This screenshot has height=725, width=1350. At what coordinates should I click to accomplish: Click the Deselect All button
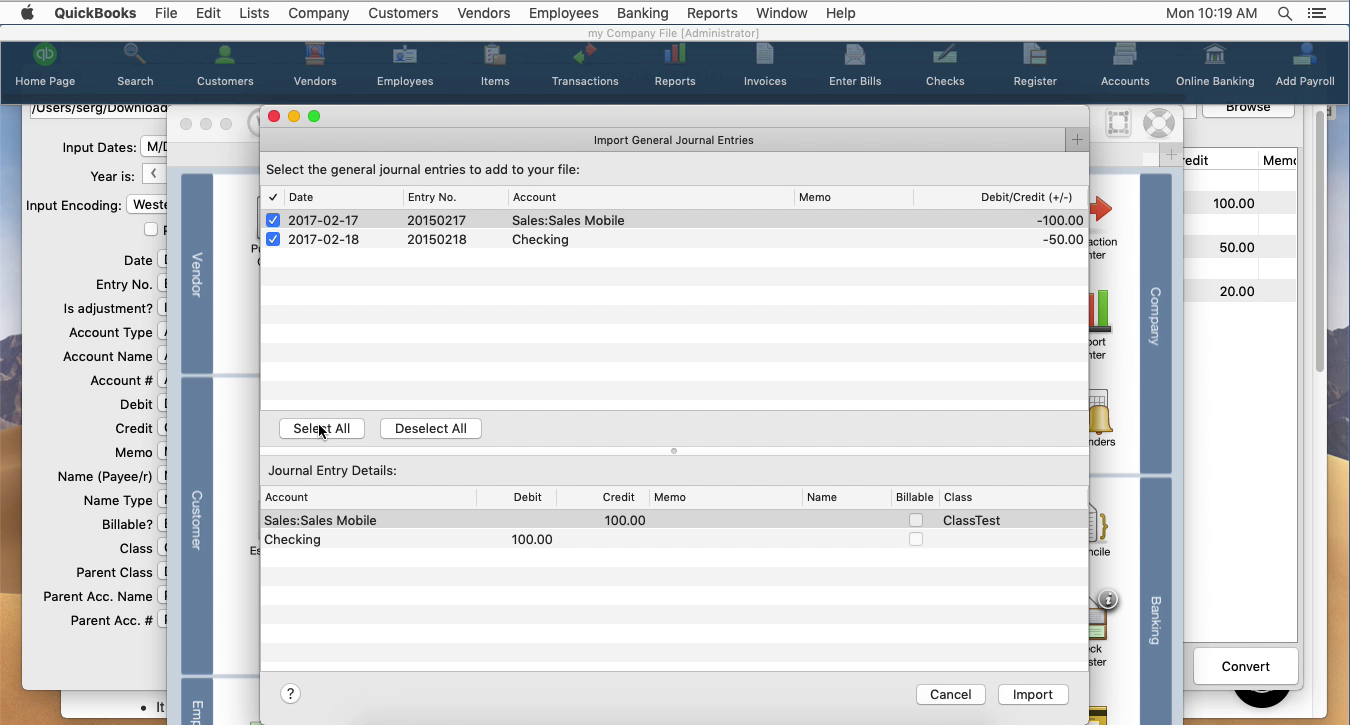(431, 428)
